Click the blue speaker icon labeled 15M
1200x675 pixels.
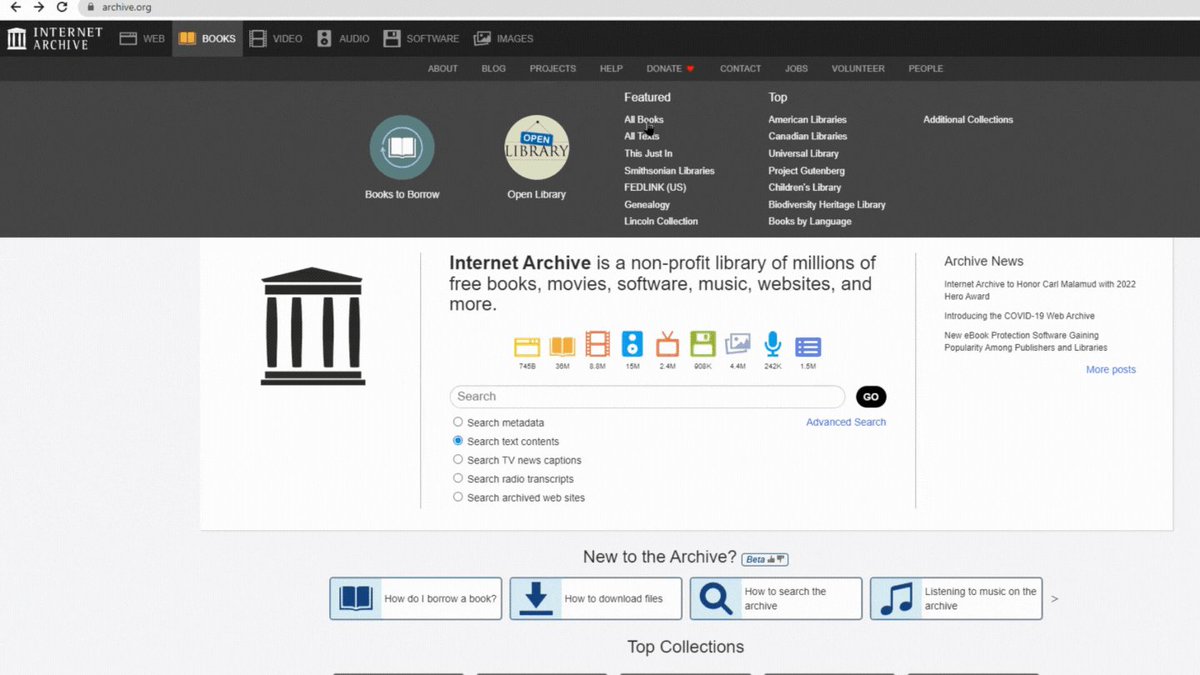pyautogui.click(x=632, y=345)
